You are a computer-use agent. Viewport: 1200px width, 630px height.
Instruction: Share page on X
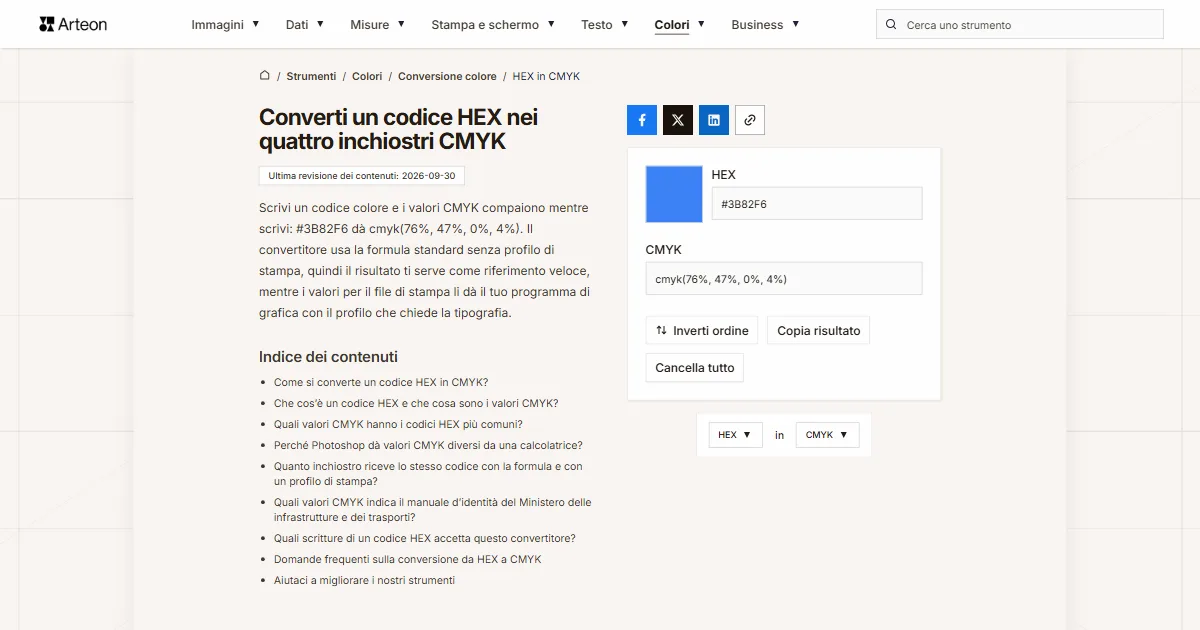pos(678,120)
